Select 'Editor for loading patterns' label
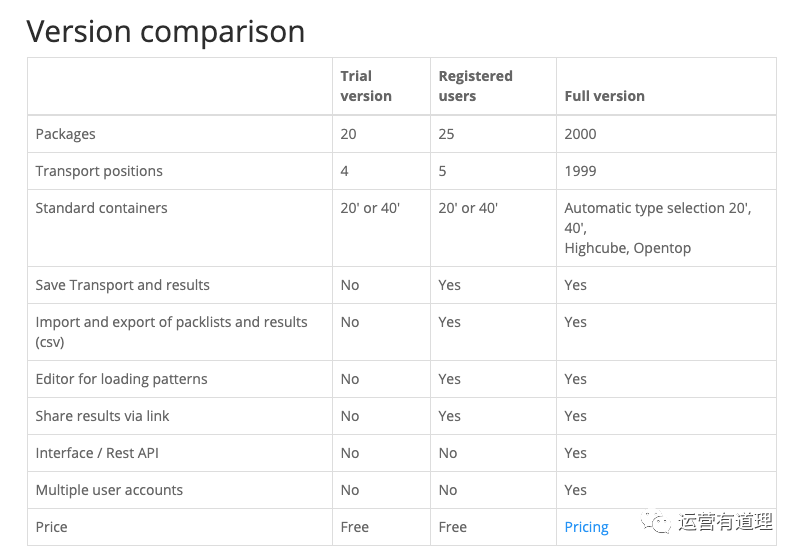798x556 pixels. 121,379
